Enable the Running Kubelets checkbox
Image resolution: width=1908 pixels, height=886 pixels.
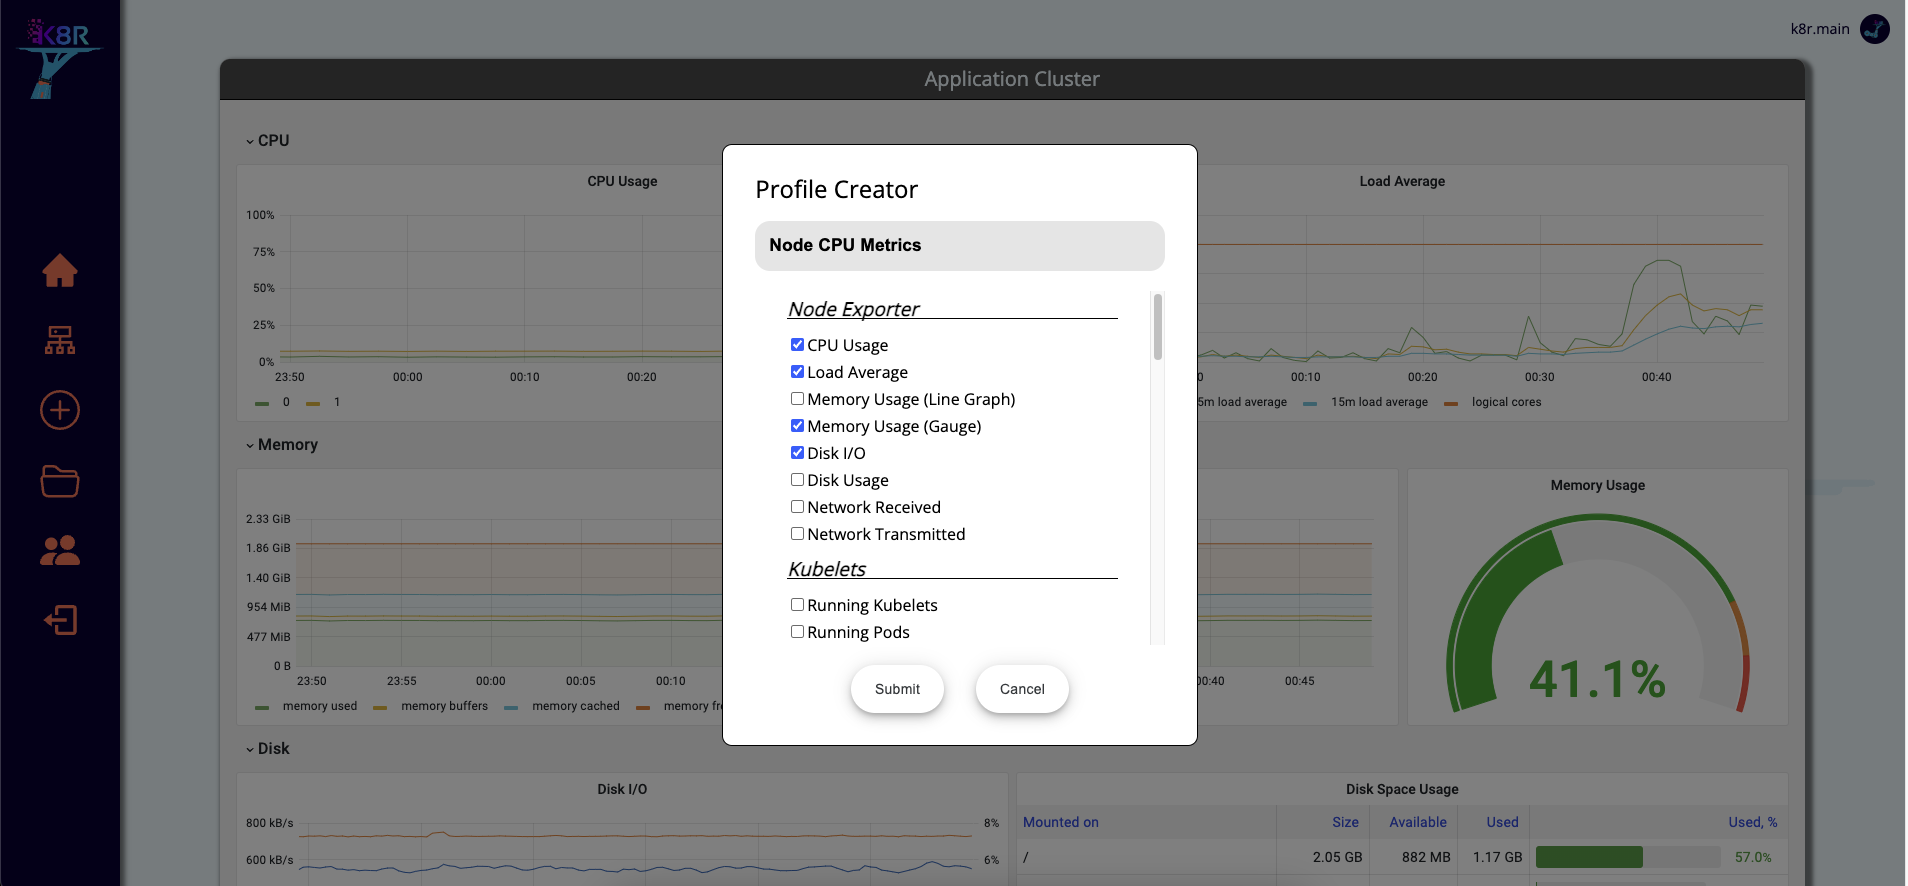tap(797, 604)
